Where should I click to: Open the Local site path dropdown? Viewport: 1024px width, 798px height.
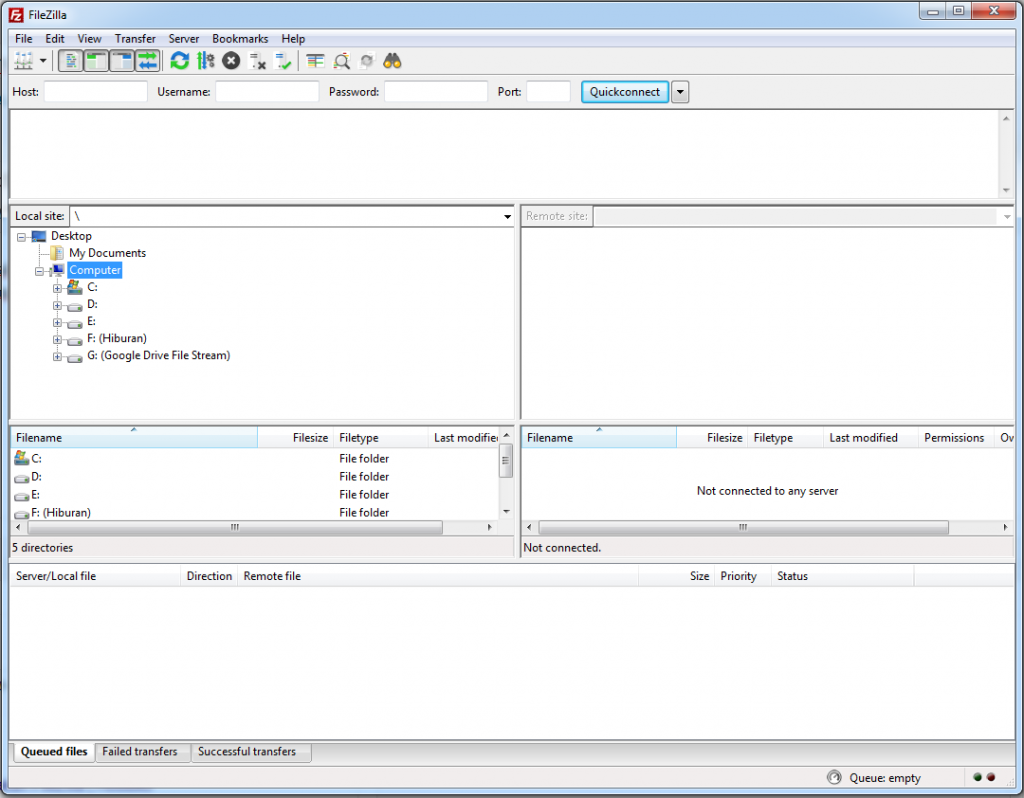[507, 216]
